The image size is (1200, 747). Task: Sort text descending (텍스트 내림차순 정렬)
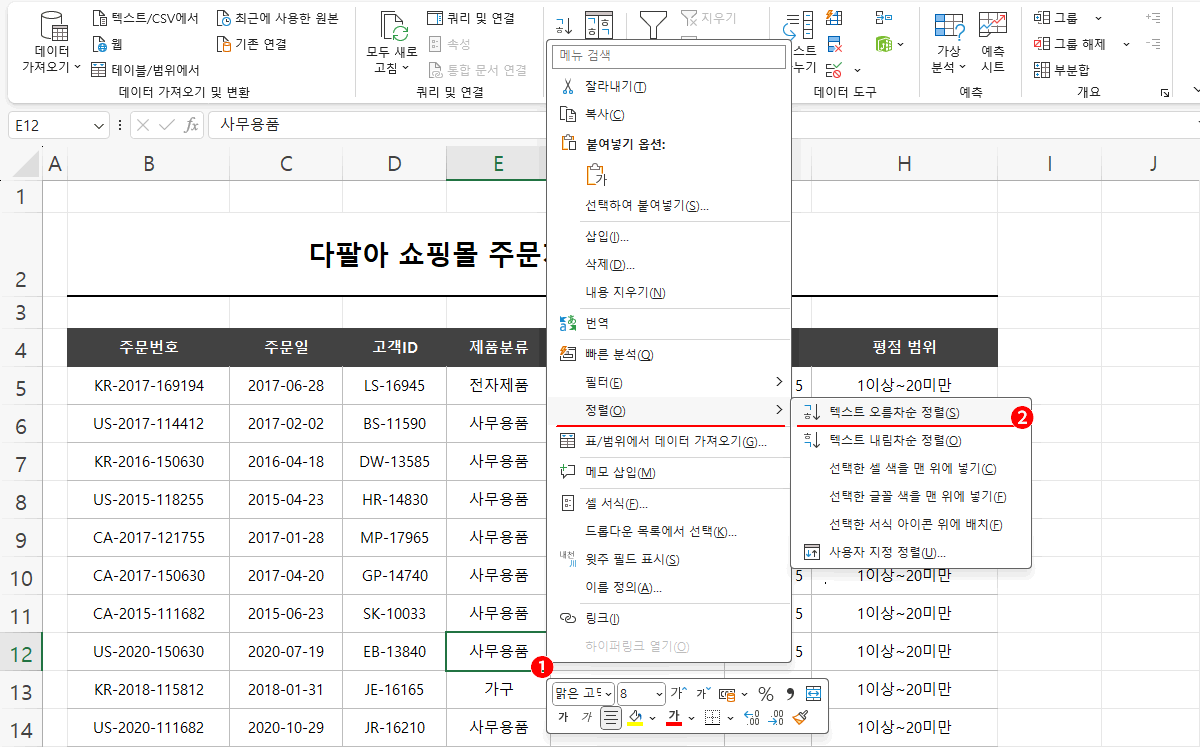coord(911,440)
